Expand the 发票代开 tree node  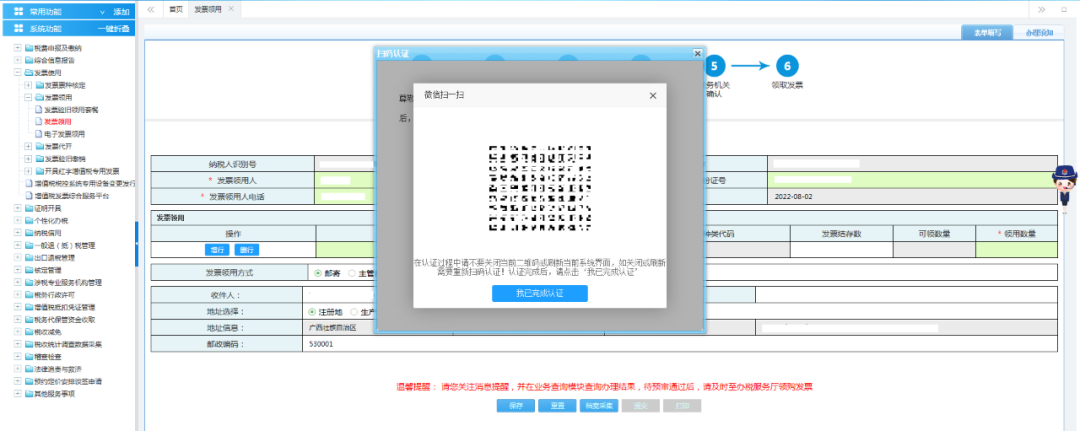coord(28,147)
